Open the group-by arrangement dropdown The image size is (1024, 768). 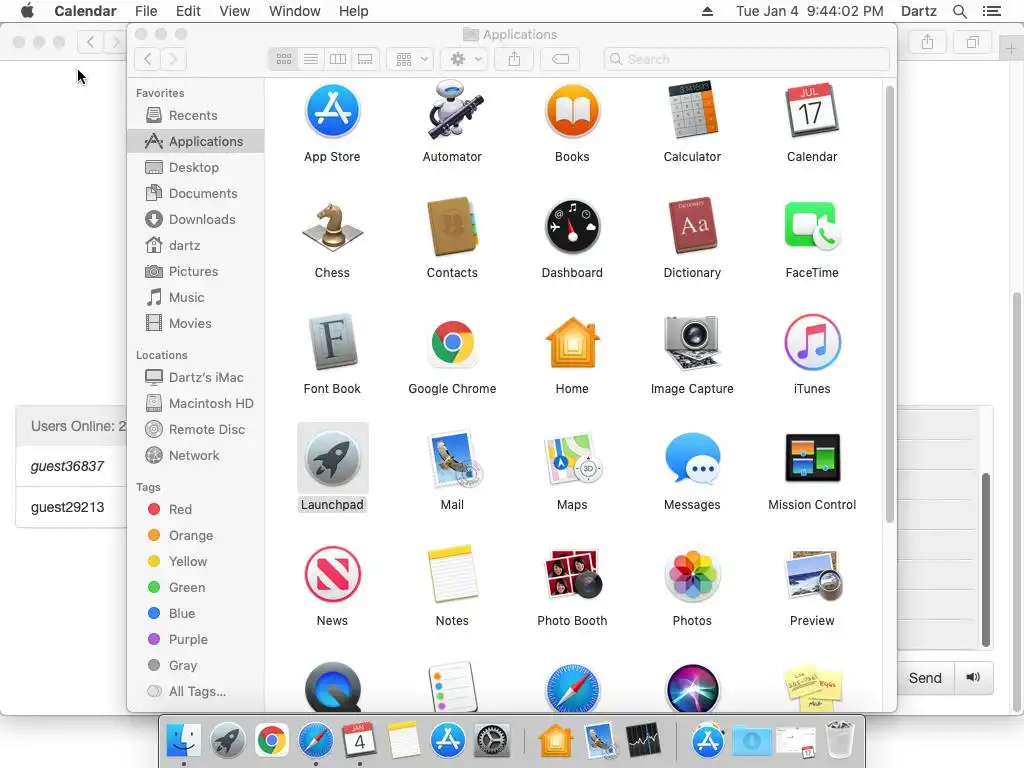410,59
